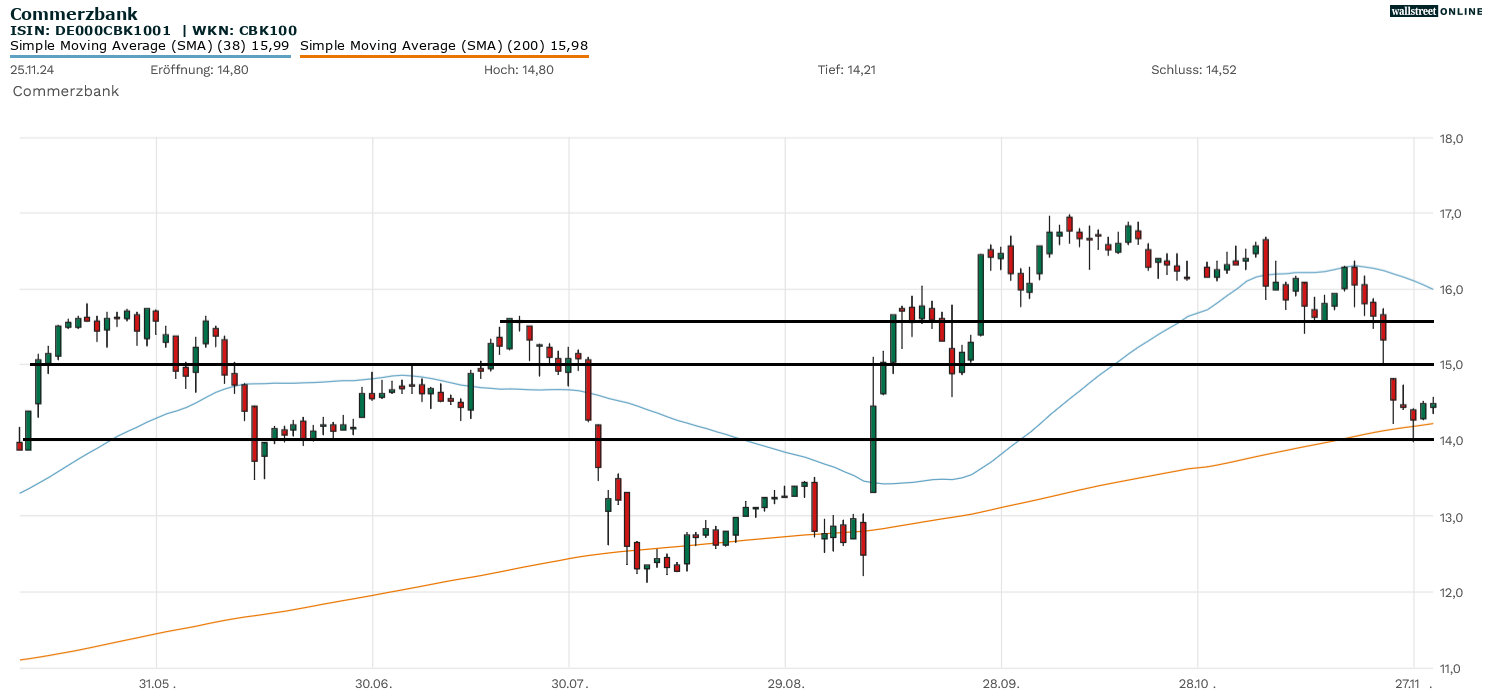
Task: Click the 25.11.24 date label
Action: [x=32, y=70]
